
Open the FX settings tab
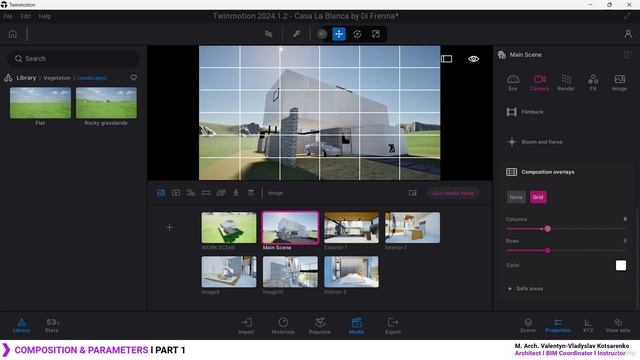(x=593, y=82)
